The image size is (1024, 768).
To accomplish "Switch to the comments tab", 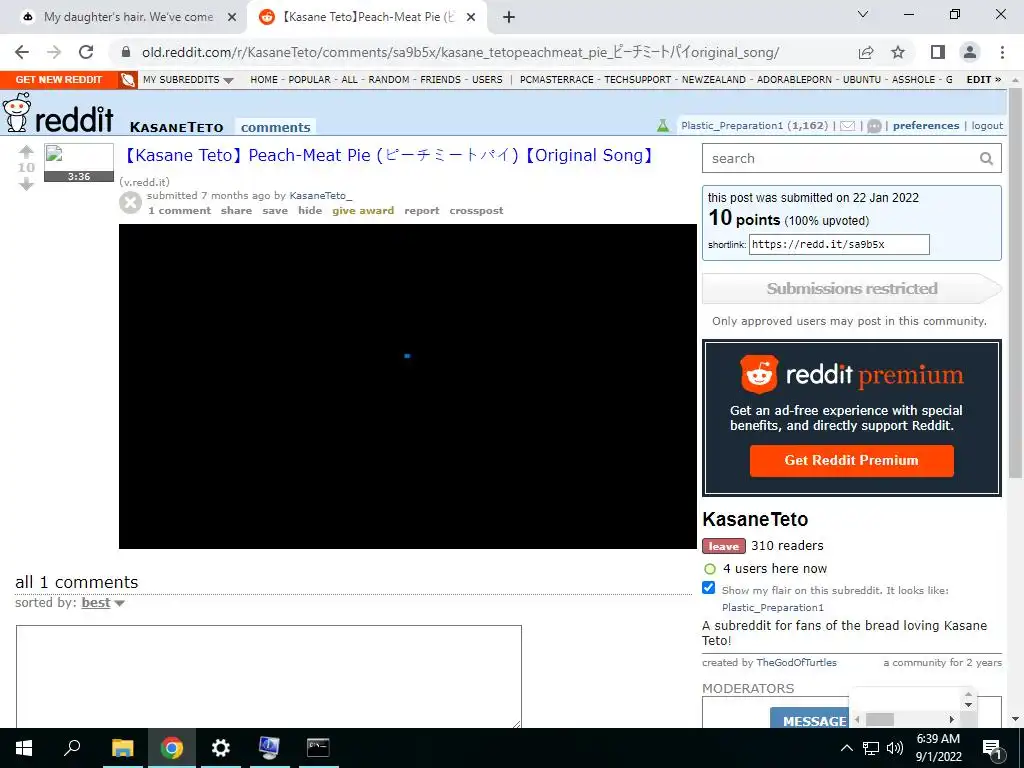I will pos(276,127).
